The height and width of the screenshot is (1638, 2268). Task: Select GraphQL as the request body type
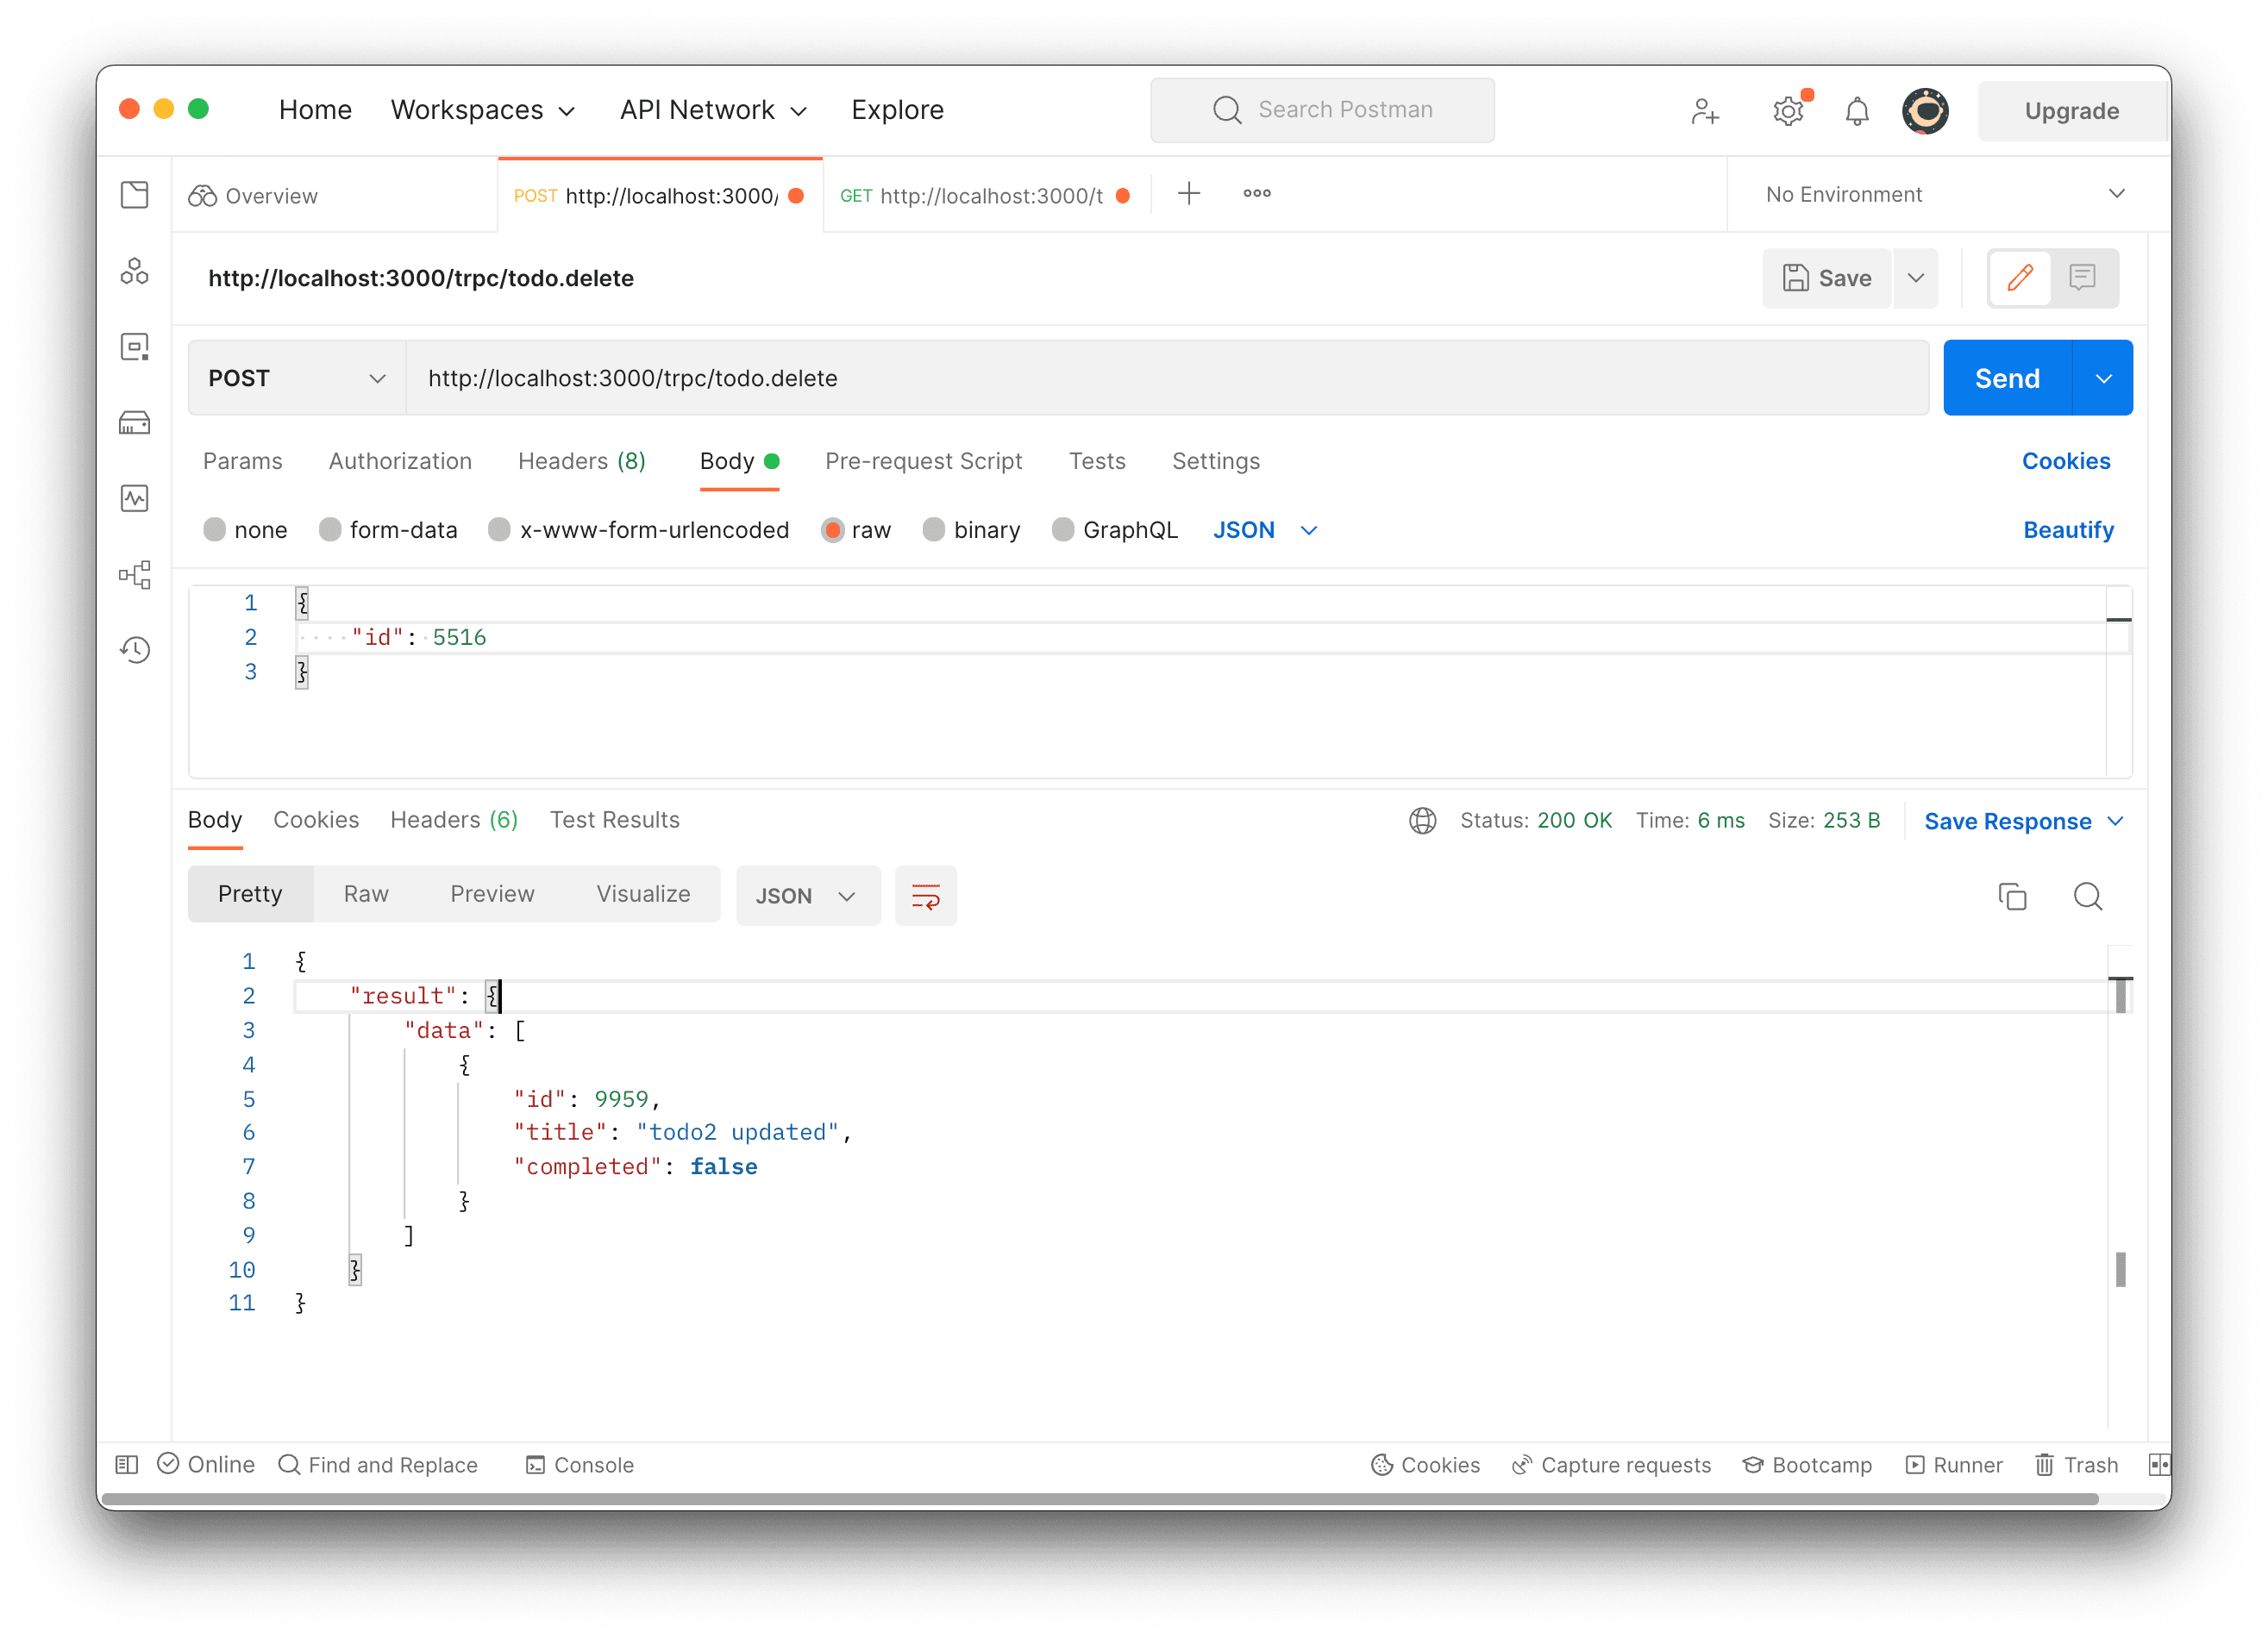1113,530
